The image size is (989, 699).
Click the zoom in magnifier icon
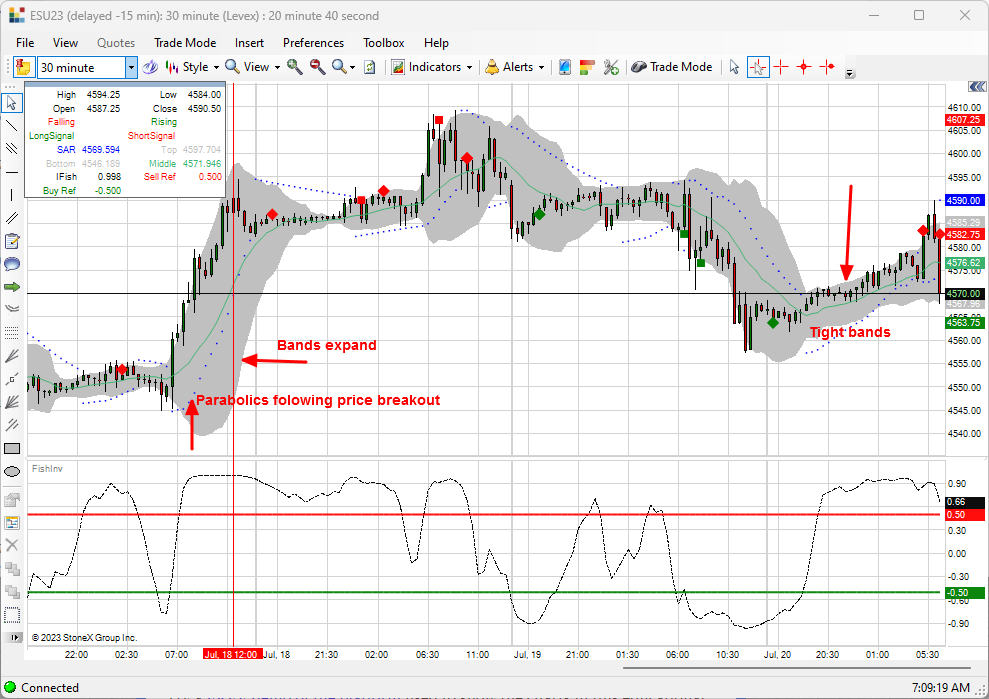tap(294, 67)
